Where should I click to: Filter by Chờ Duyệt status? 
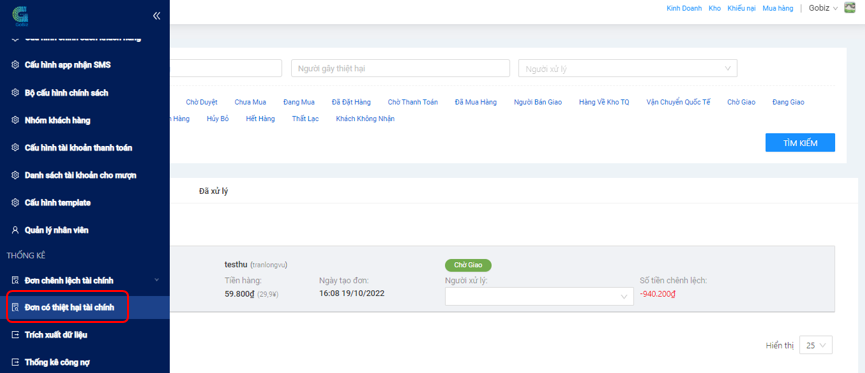point(201,102)
